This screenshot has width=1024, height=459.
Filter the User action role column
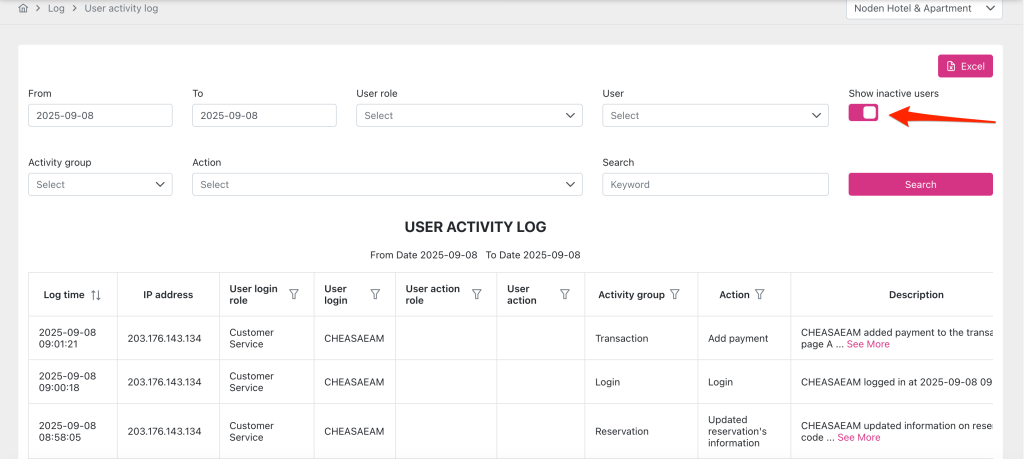coord(476,295)
